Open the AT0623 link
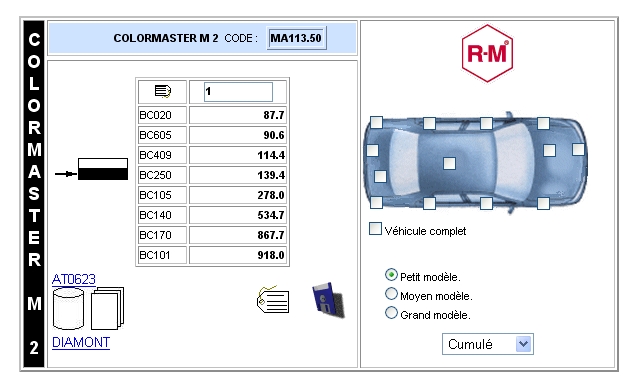This screenshot has width=638, height=385. [x=74, y=279]
